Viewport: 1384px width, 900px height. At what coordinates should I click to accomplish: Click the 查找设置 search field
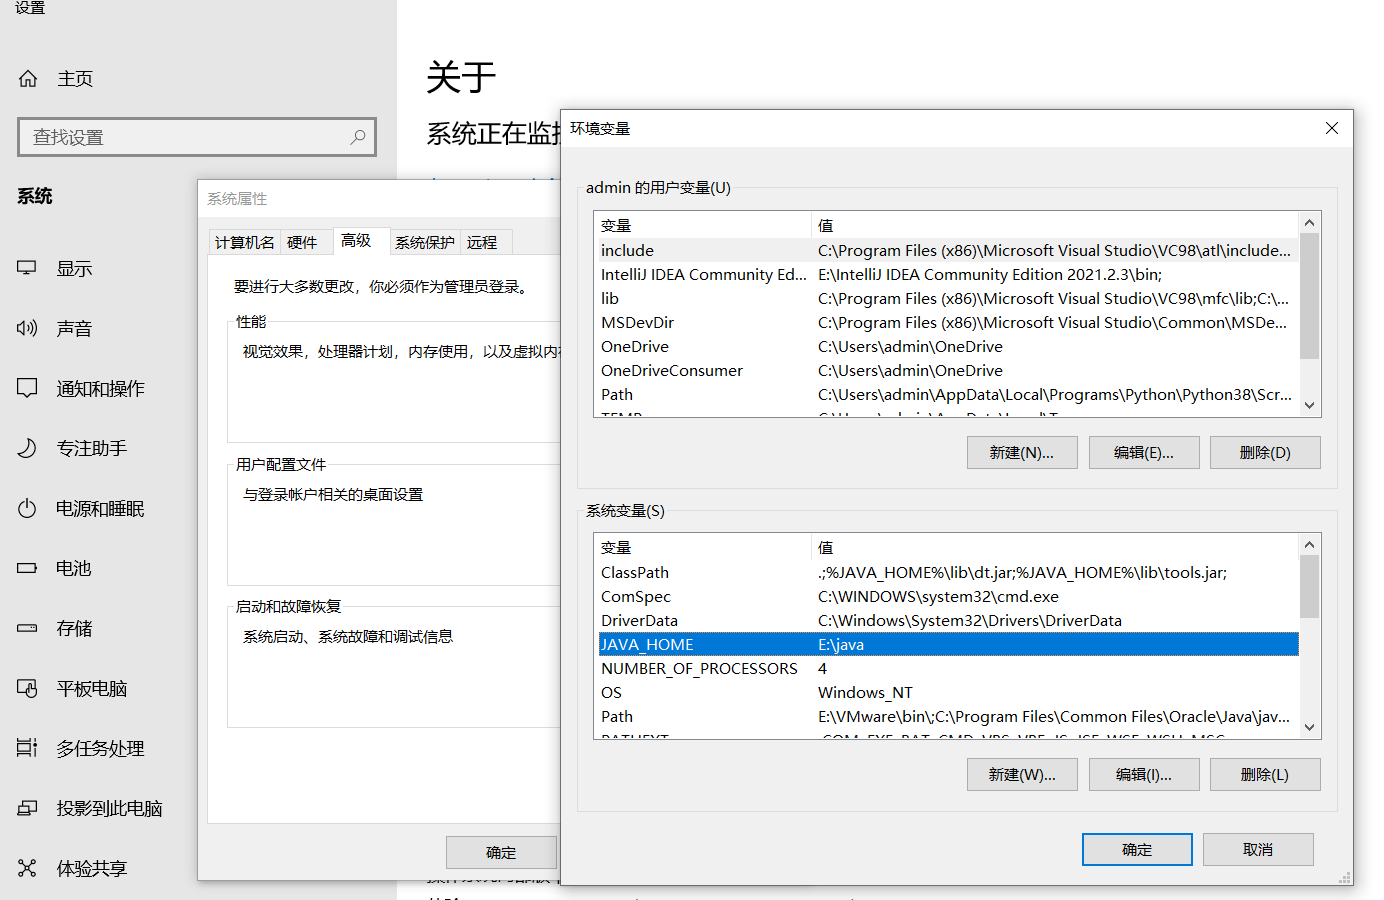click(197, 137)
